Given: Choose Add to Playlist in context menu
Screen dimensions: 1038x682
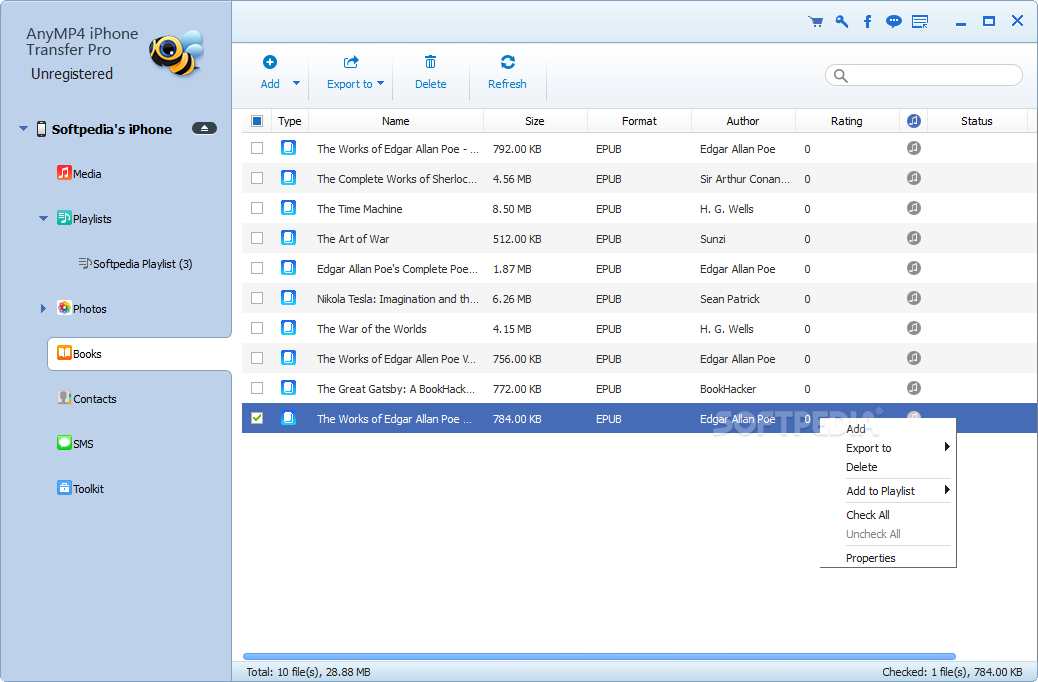Looking at the screenshot, I should [x=880, y=491].
